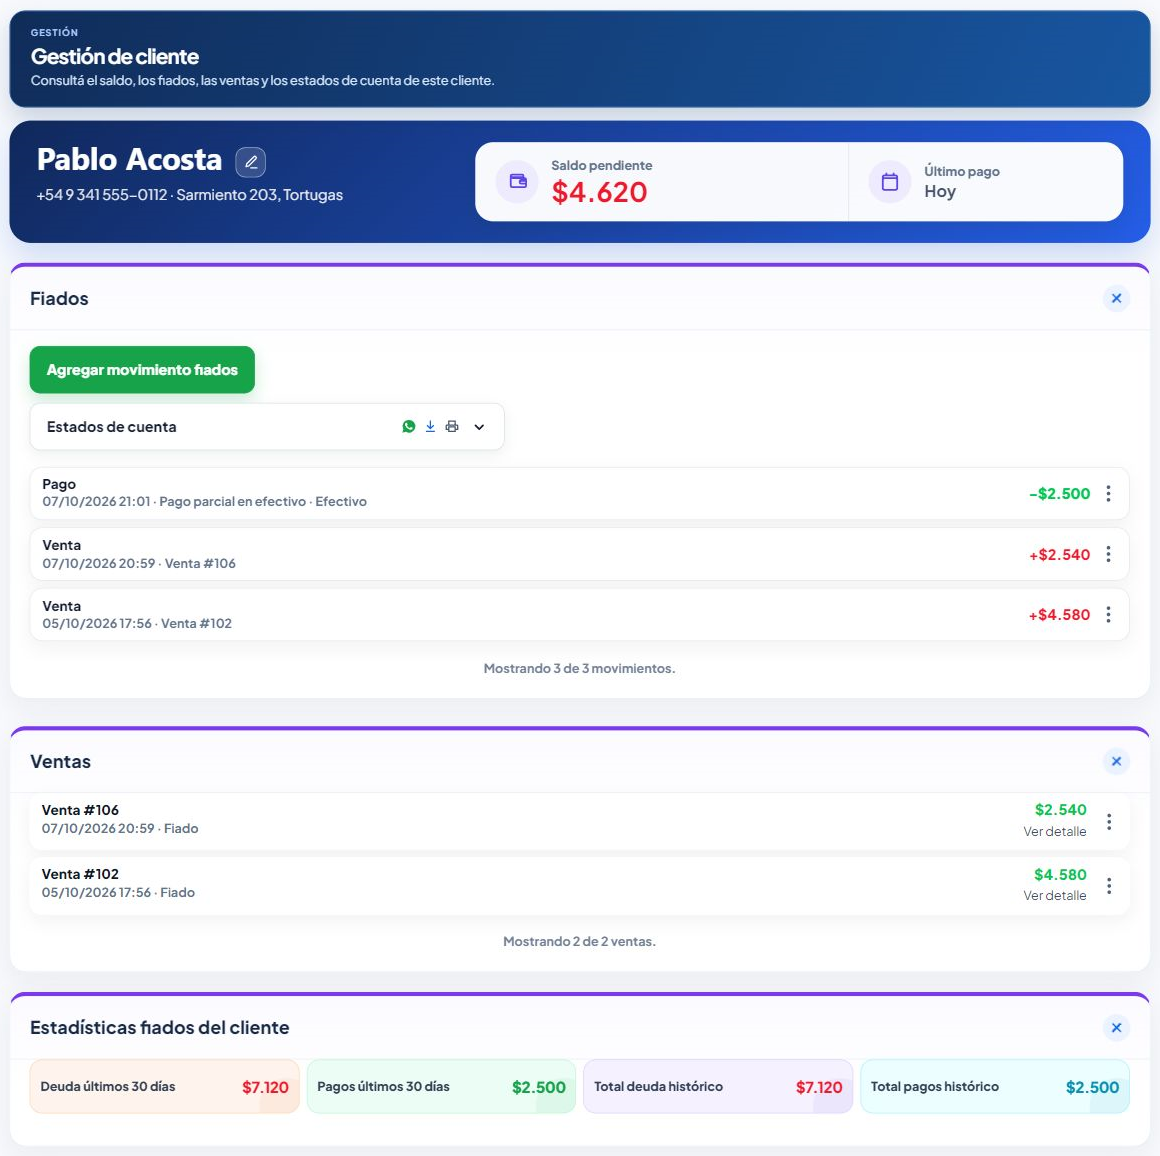Close Estadísticas fiados del cliente panel
The width and height of the screenshot is (1160, 1156).
tap(1116, 1027)
